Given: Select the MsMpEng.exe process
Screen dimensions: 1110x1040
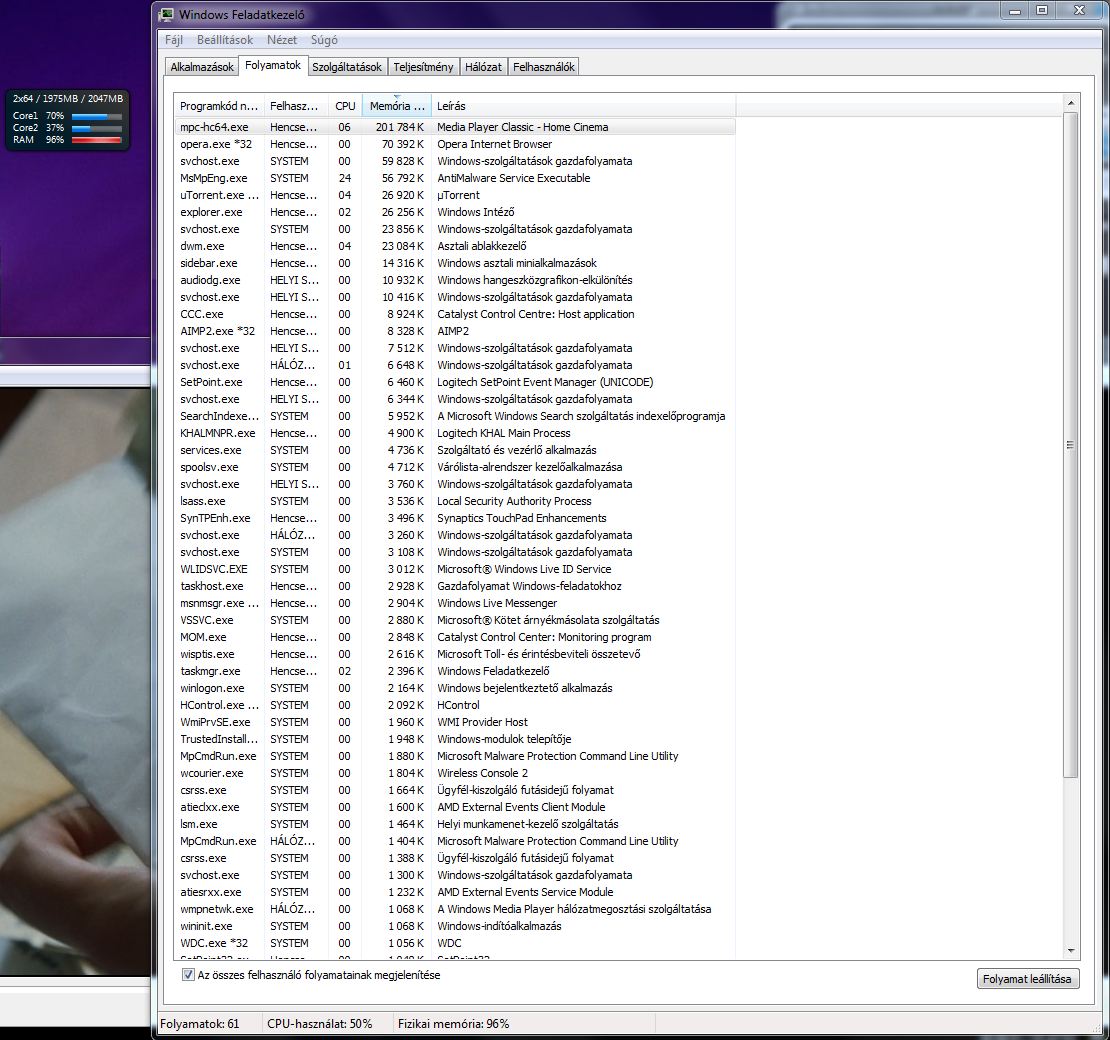Looking at the screenshot, I should (455, 178).
